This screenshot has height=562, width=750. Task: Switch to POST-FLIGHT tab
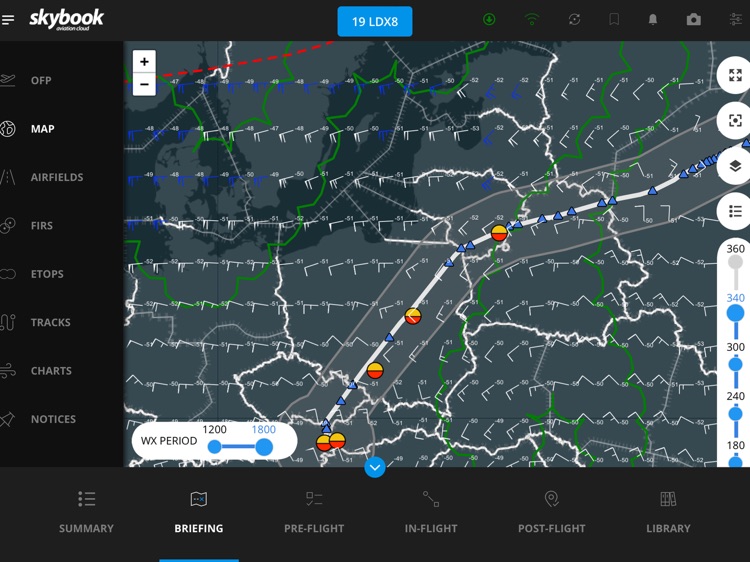[551, 512]
